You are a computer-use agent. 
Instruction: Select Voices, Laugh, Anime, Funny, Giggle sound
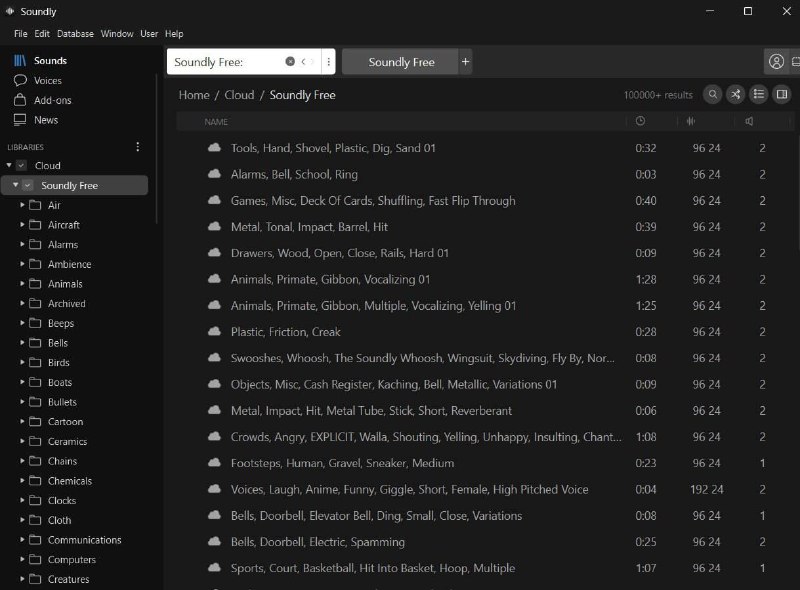[x=409, y=489]
